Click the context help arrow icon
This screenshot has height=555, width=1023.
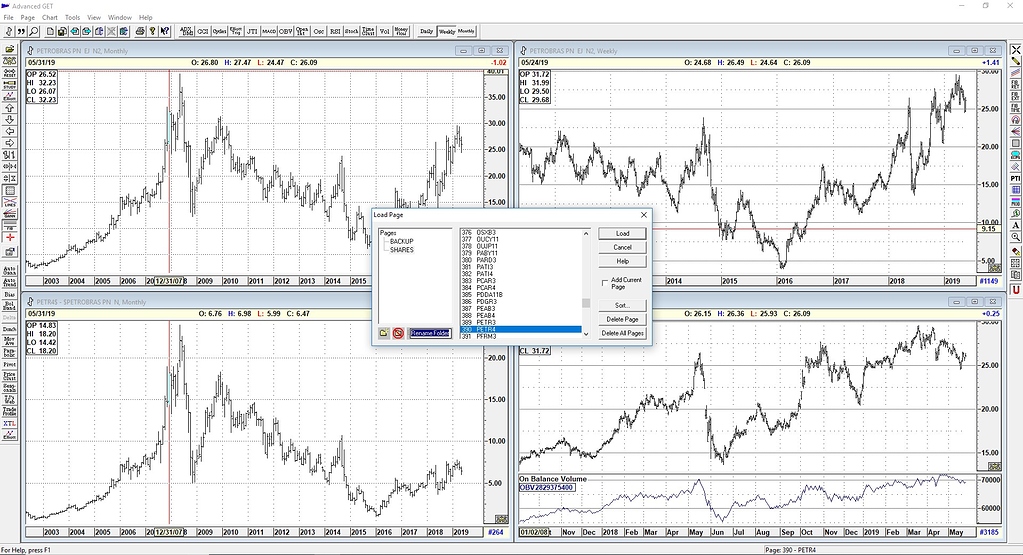[164, 31]
